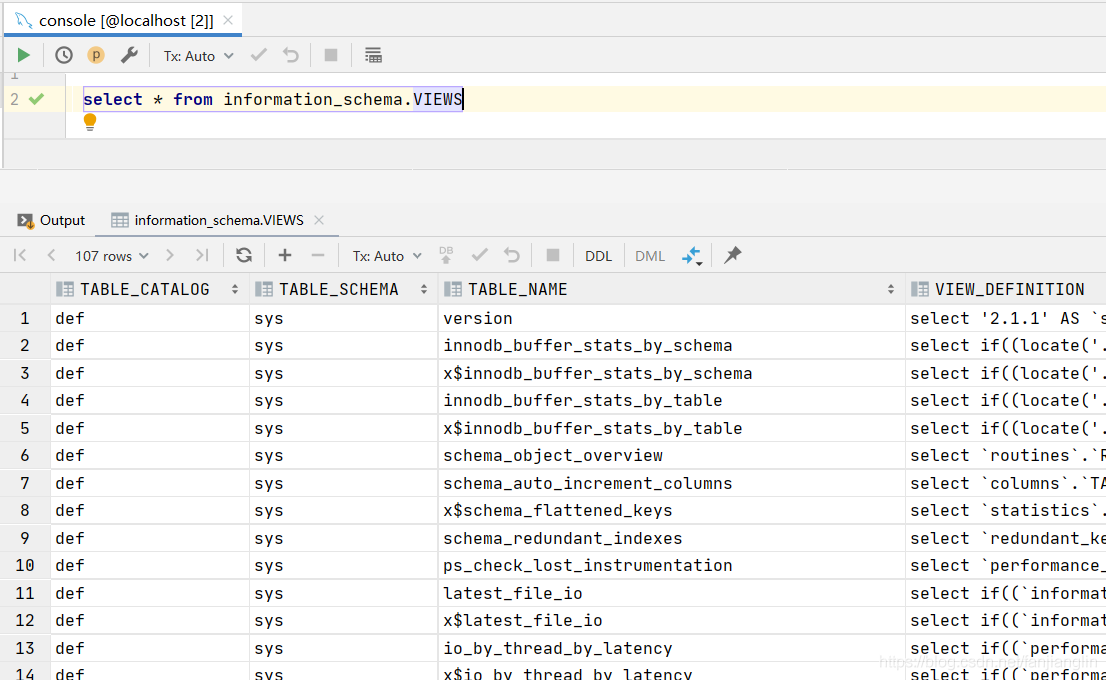Pin the result tab with the pin icon

coord(733,255)
